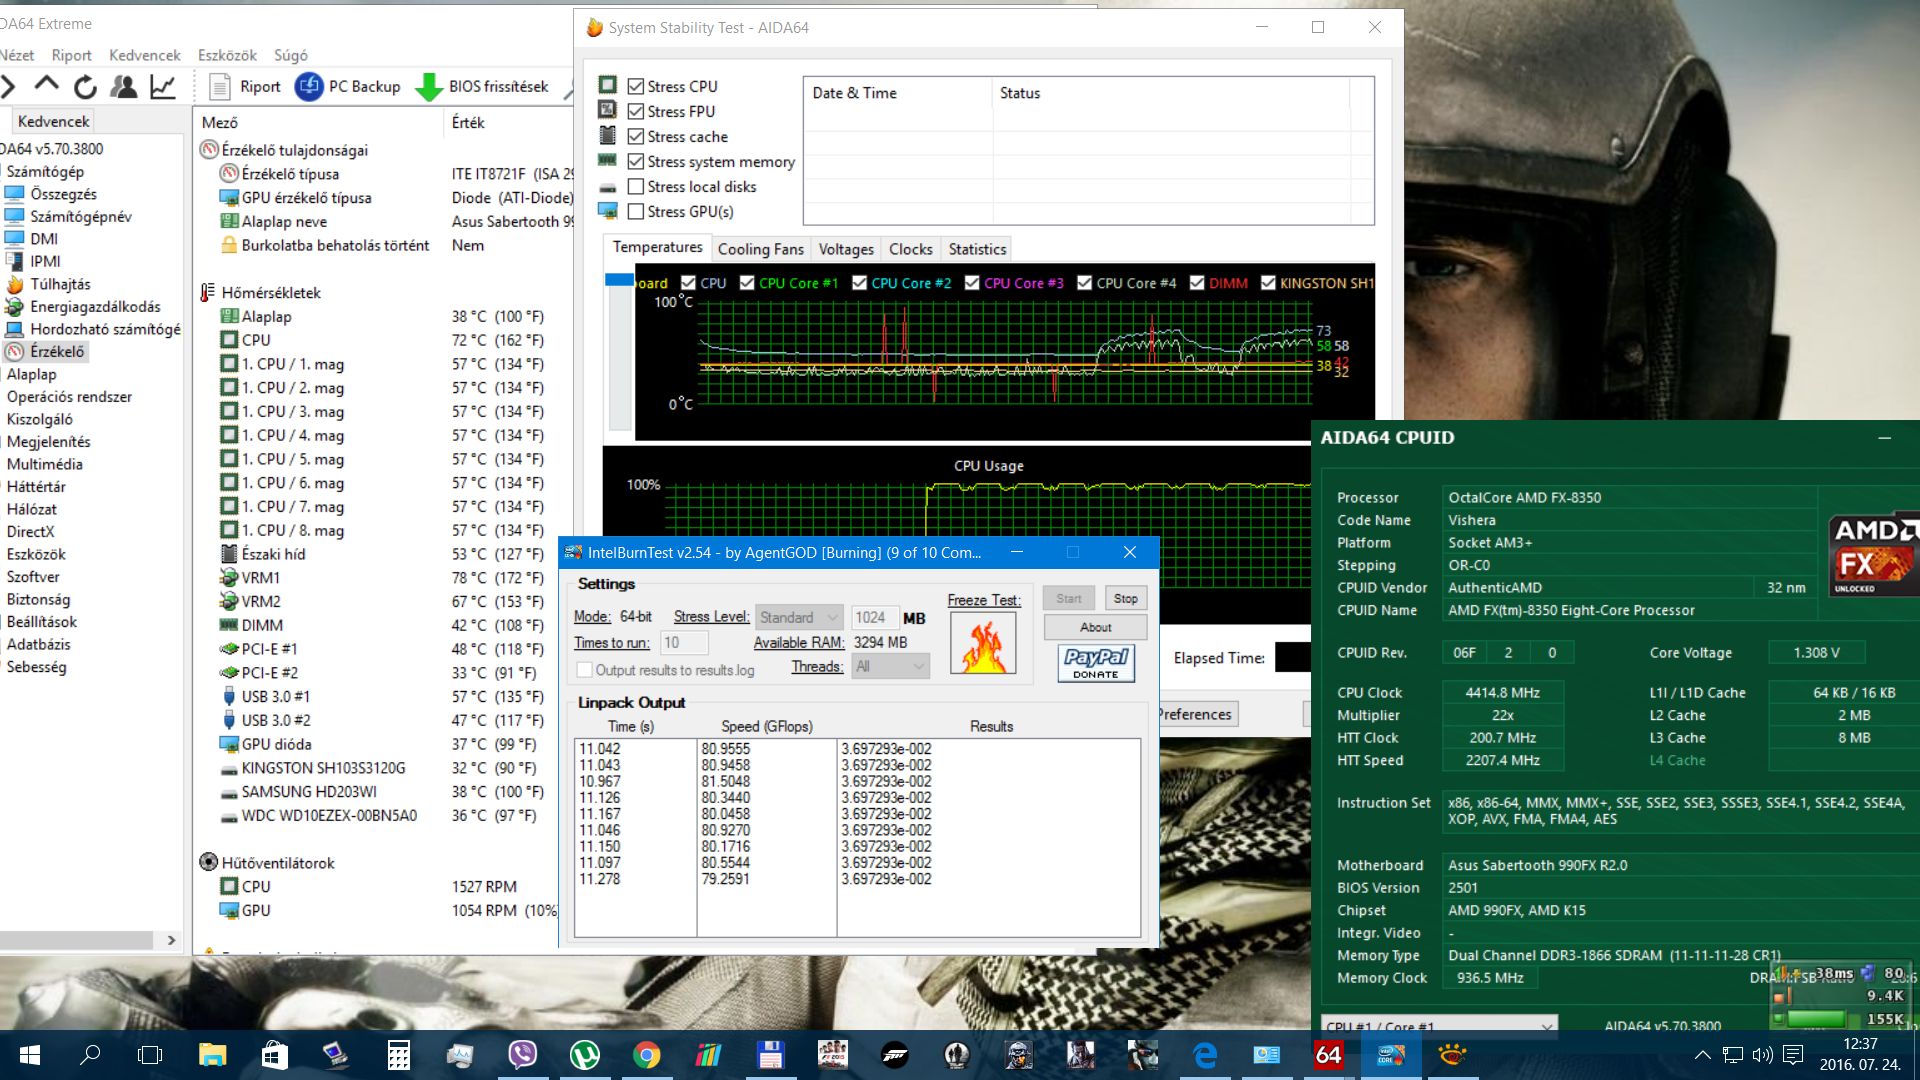The width and height of the screenshot is (1920, 1080).
Task: Click the Date & Time column header
Action: [898, 93]
